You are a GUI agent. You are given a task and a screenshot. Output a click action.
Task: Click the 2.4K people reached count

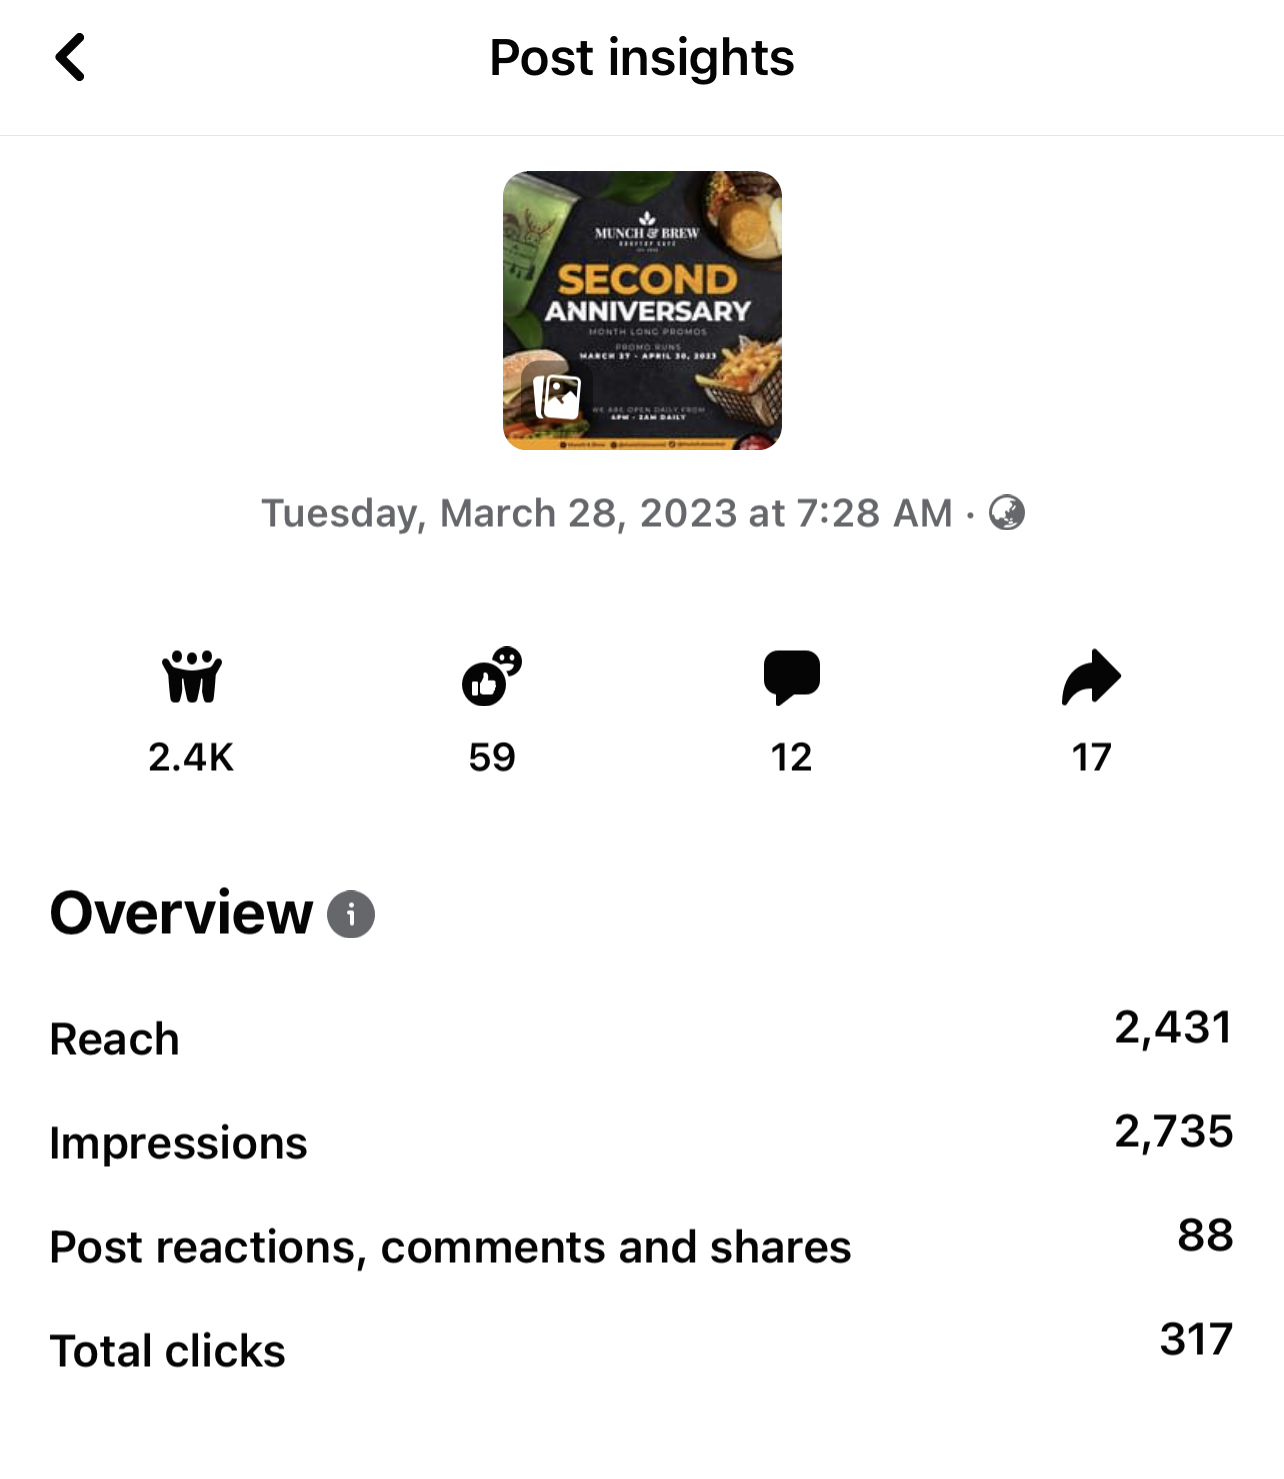[x=191, y=757]
